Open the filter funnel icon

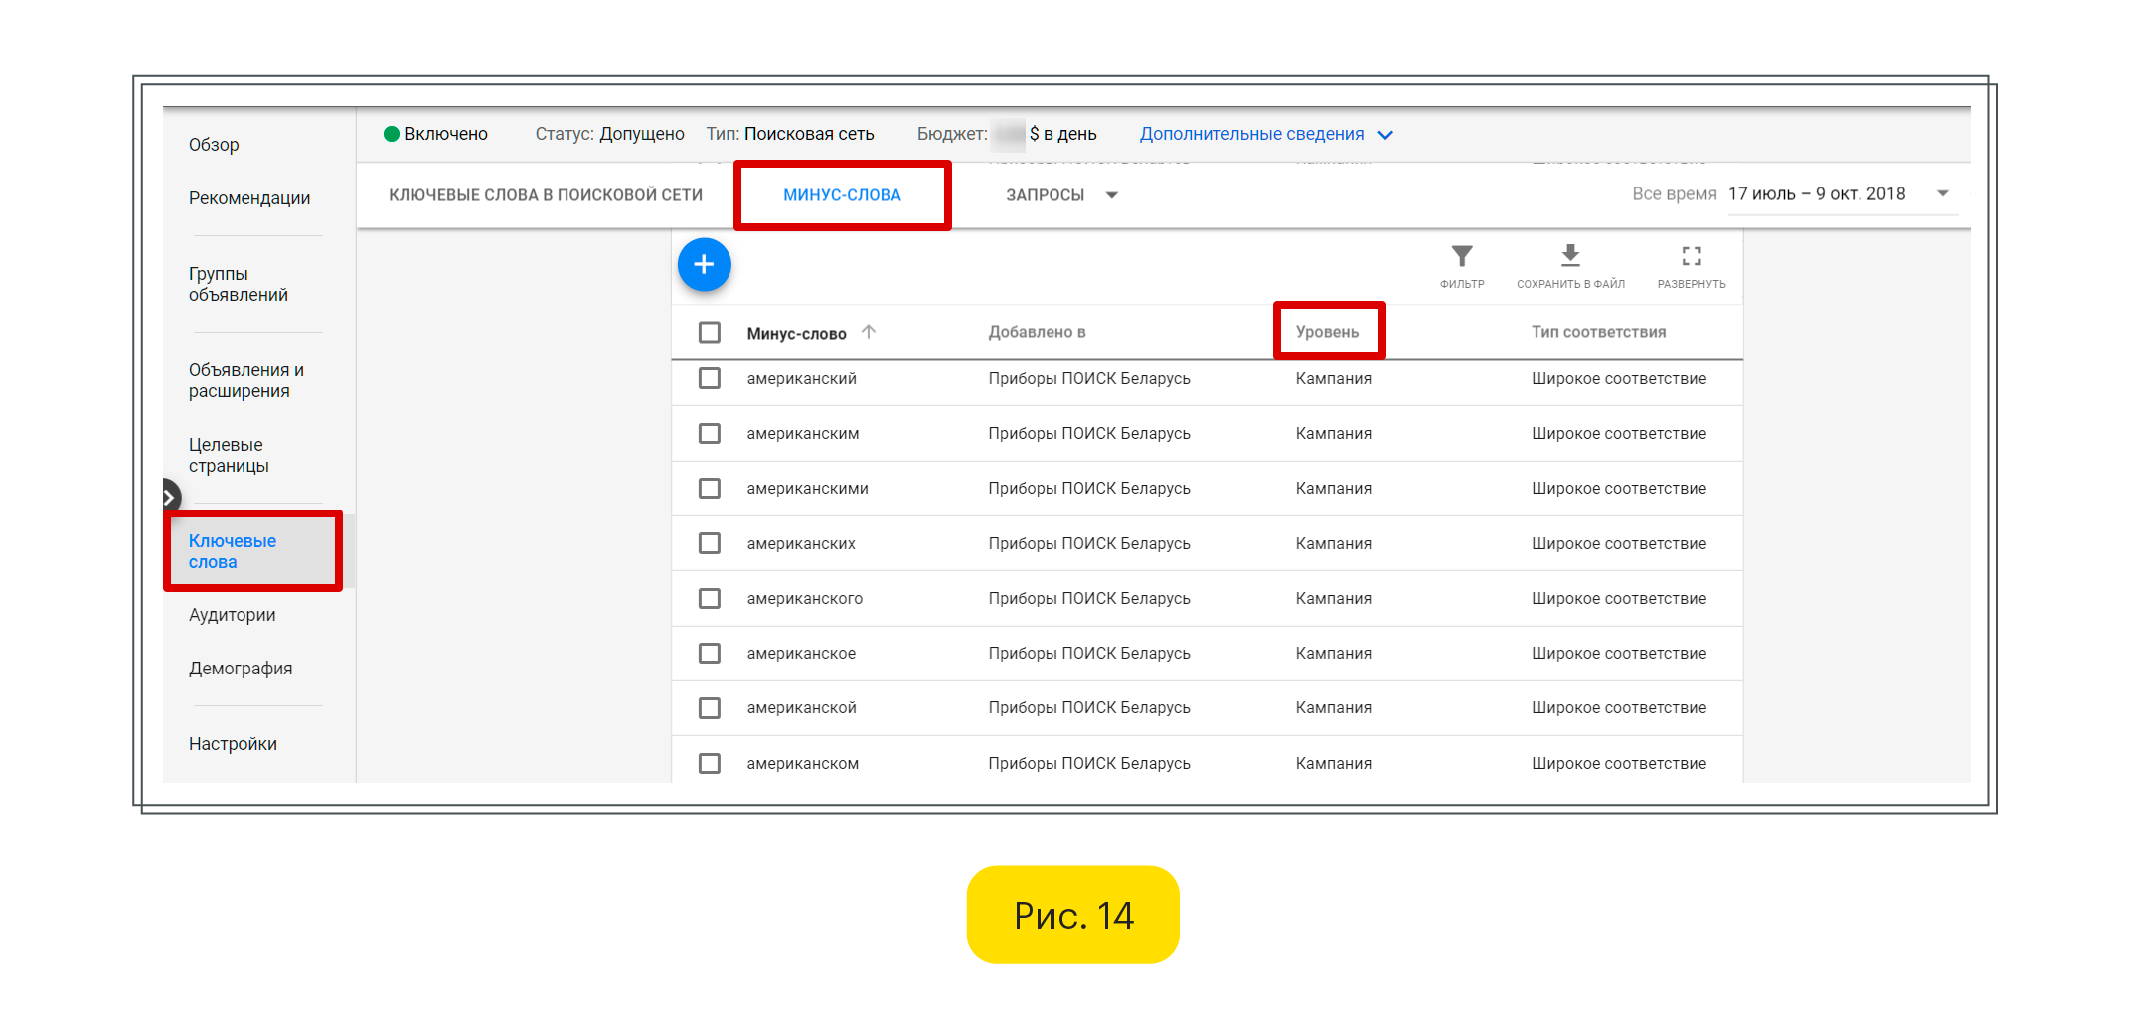[x=1461, y=257]
